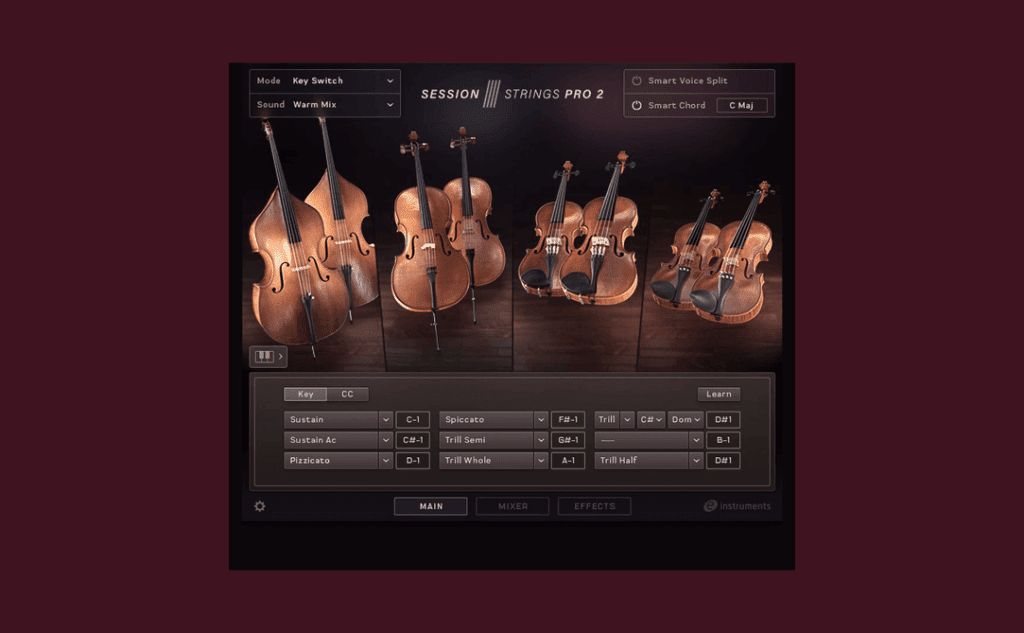Select the double basses section image
Viewport: 1024px width, 633px height.
pyautogui.click(x=312, y=238)
